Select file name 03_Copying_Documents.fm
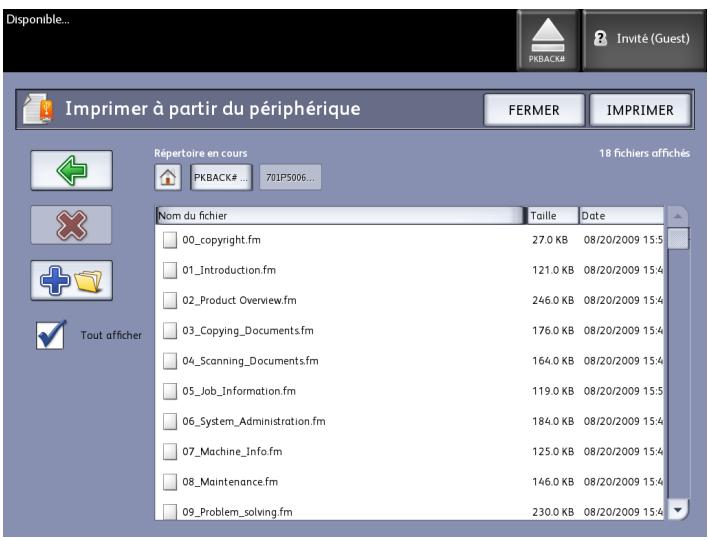709x540 pixels. 248,331
